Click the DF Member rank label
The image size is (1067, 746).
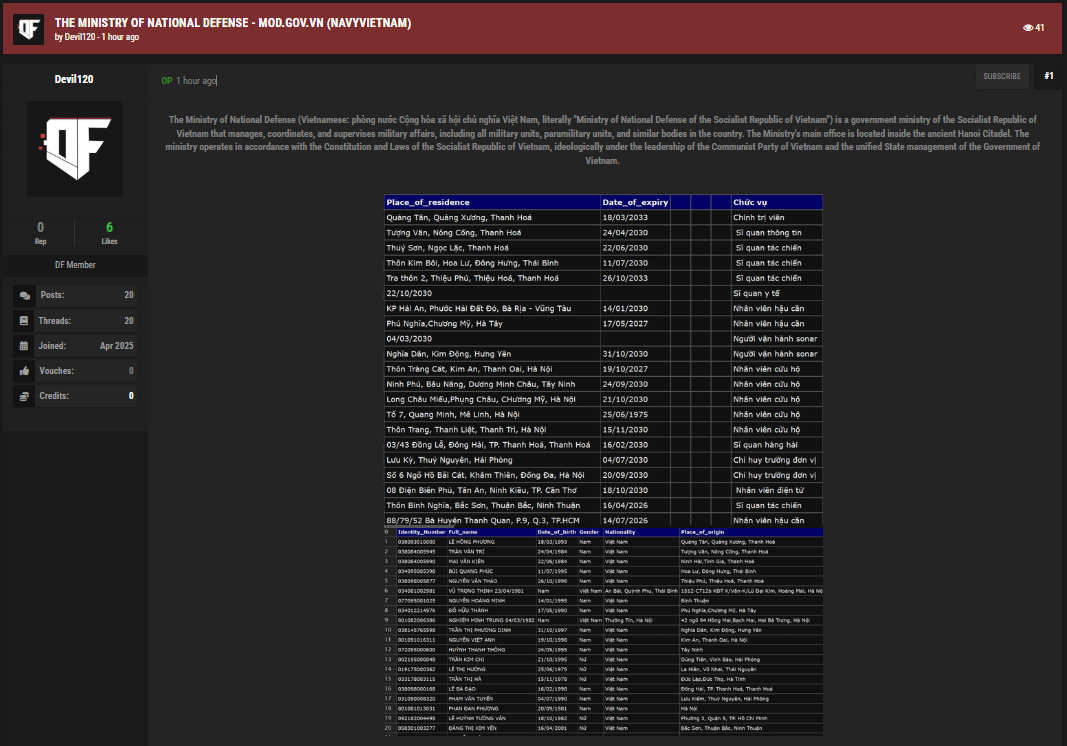pyautogui.click(x=75, y=265)
